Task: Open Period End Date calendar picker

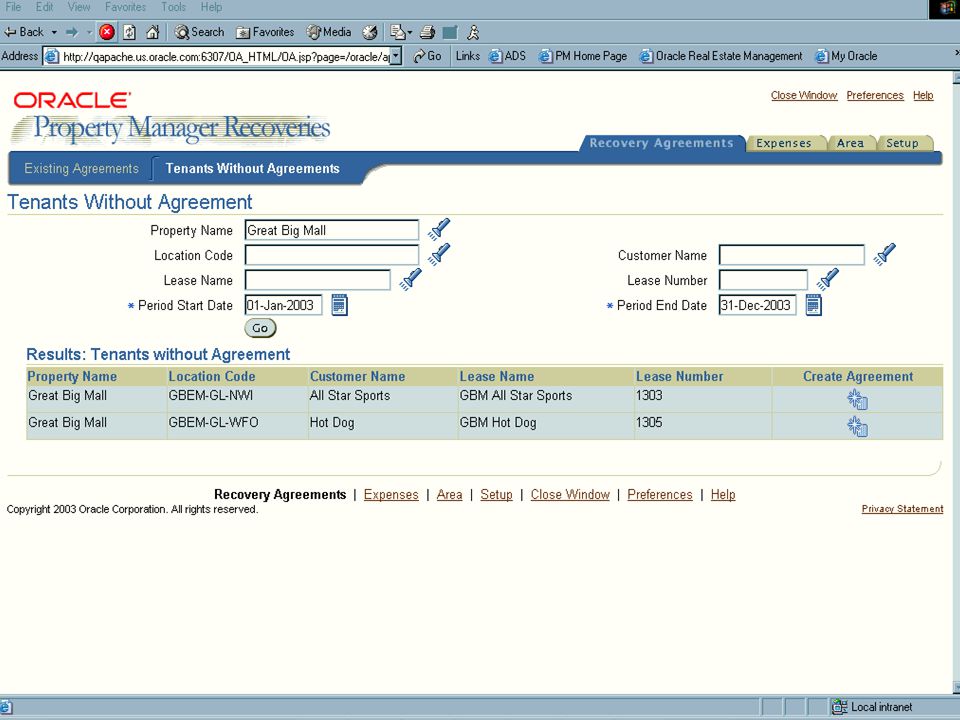Action: pyautogui.click(x=813, y=305)
